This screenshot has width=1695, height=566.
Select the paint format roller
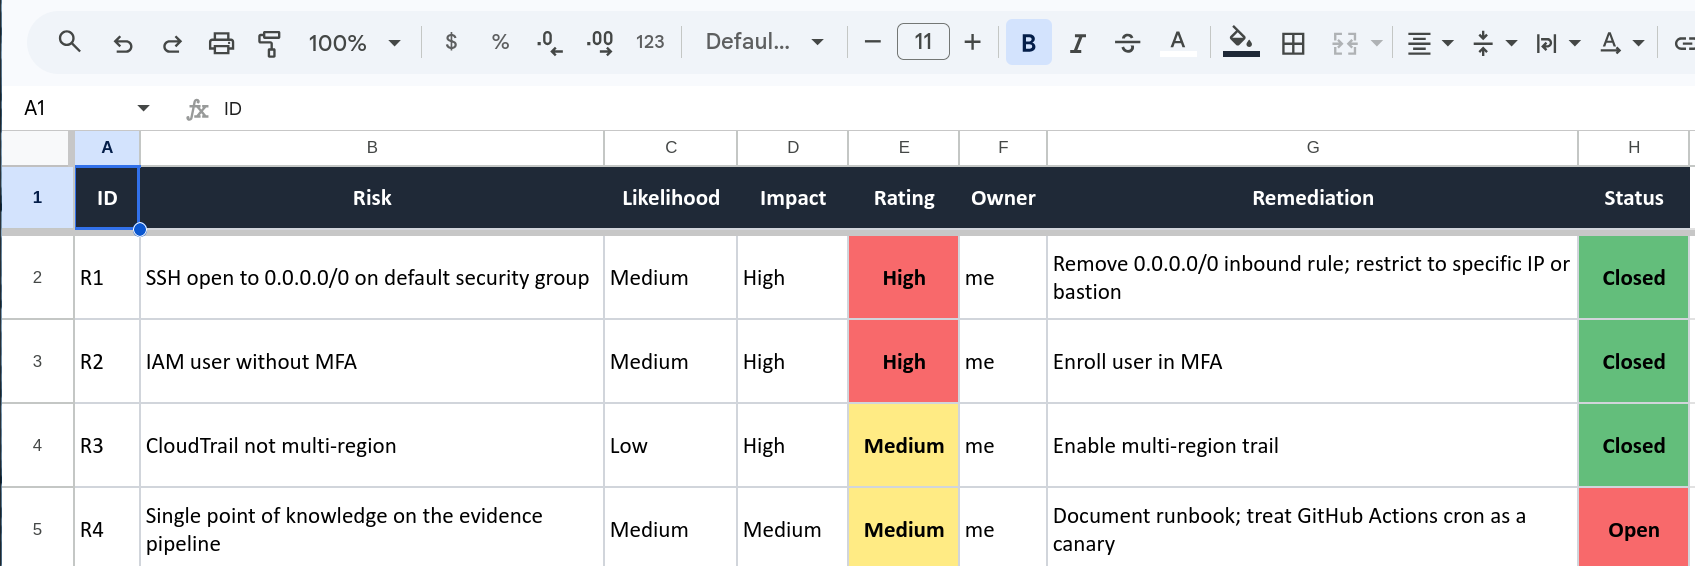click(269, 43)
